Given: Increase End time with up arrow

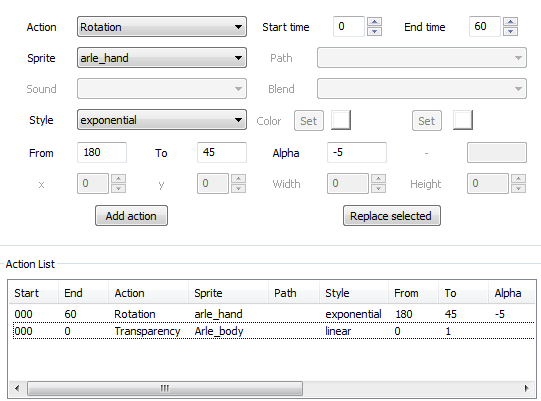Looking at the screenshot, I should point(510,22).
